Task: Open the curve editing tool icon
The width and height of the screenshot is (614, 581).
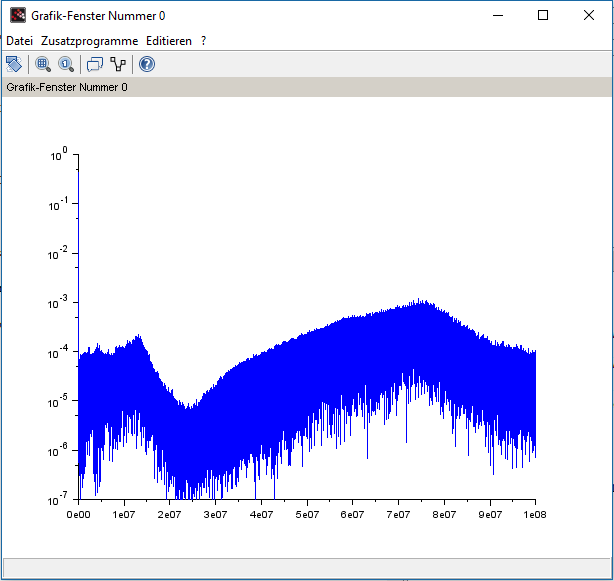Action: click(x=119, y=64)
